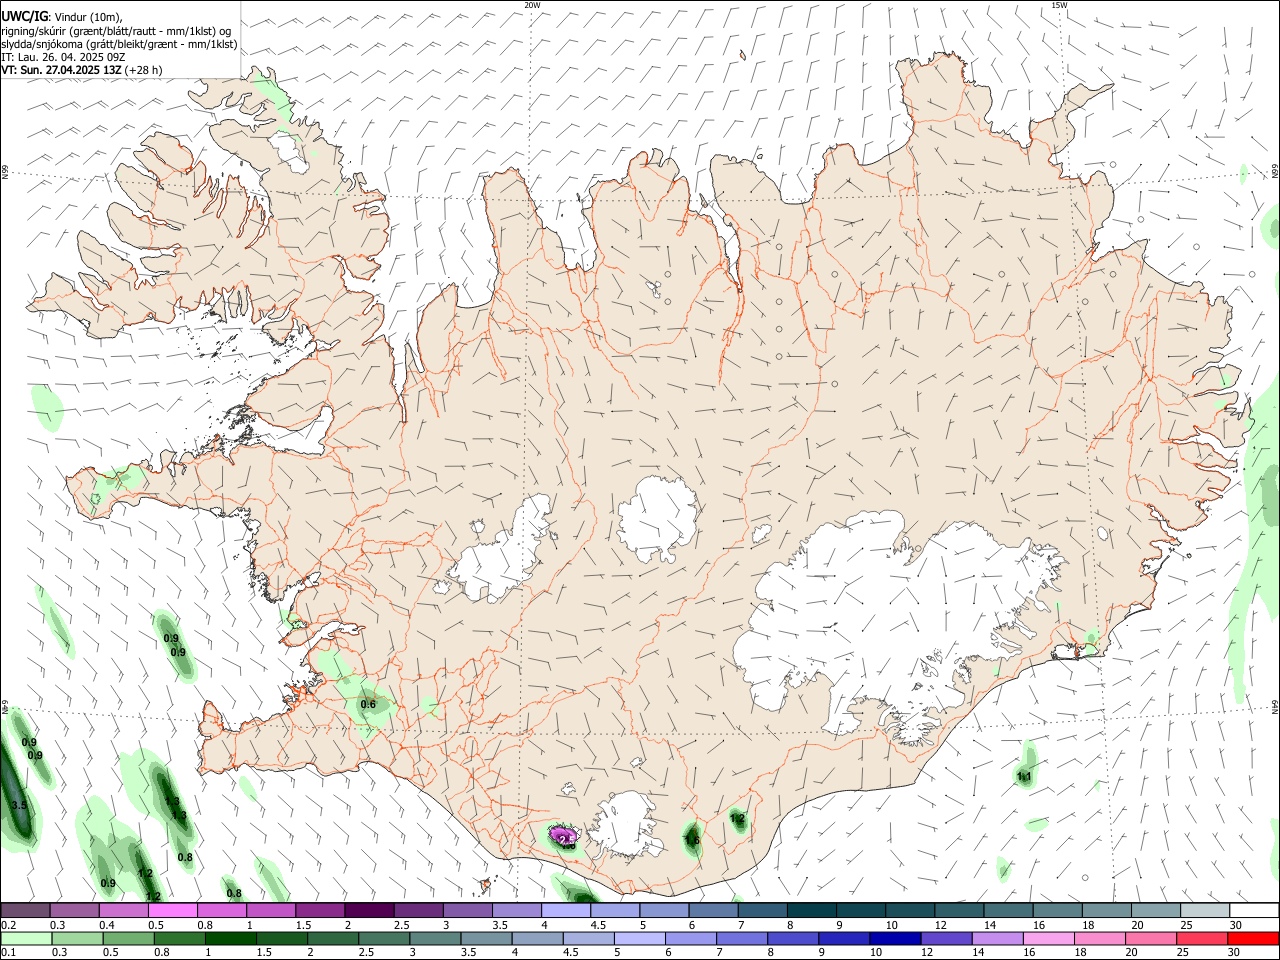Screen dimensions: 1280x960
Task: Click the '0.2' label under the upper legend row
Action: [x=8, y=925]
